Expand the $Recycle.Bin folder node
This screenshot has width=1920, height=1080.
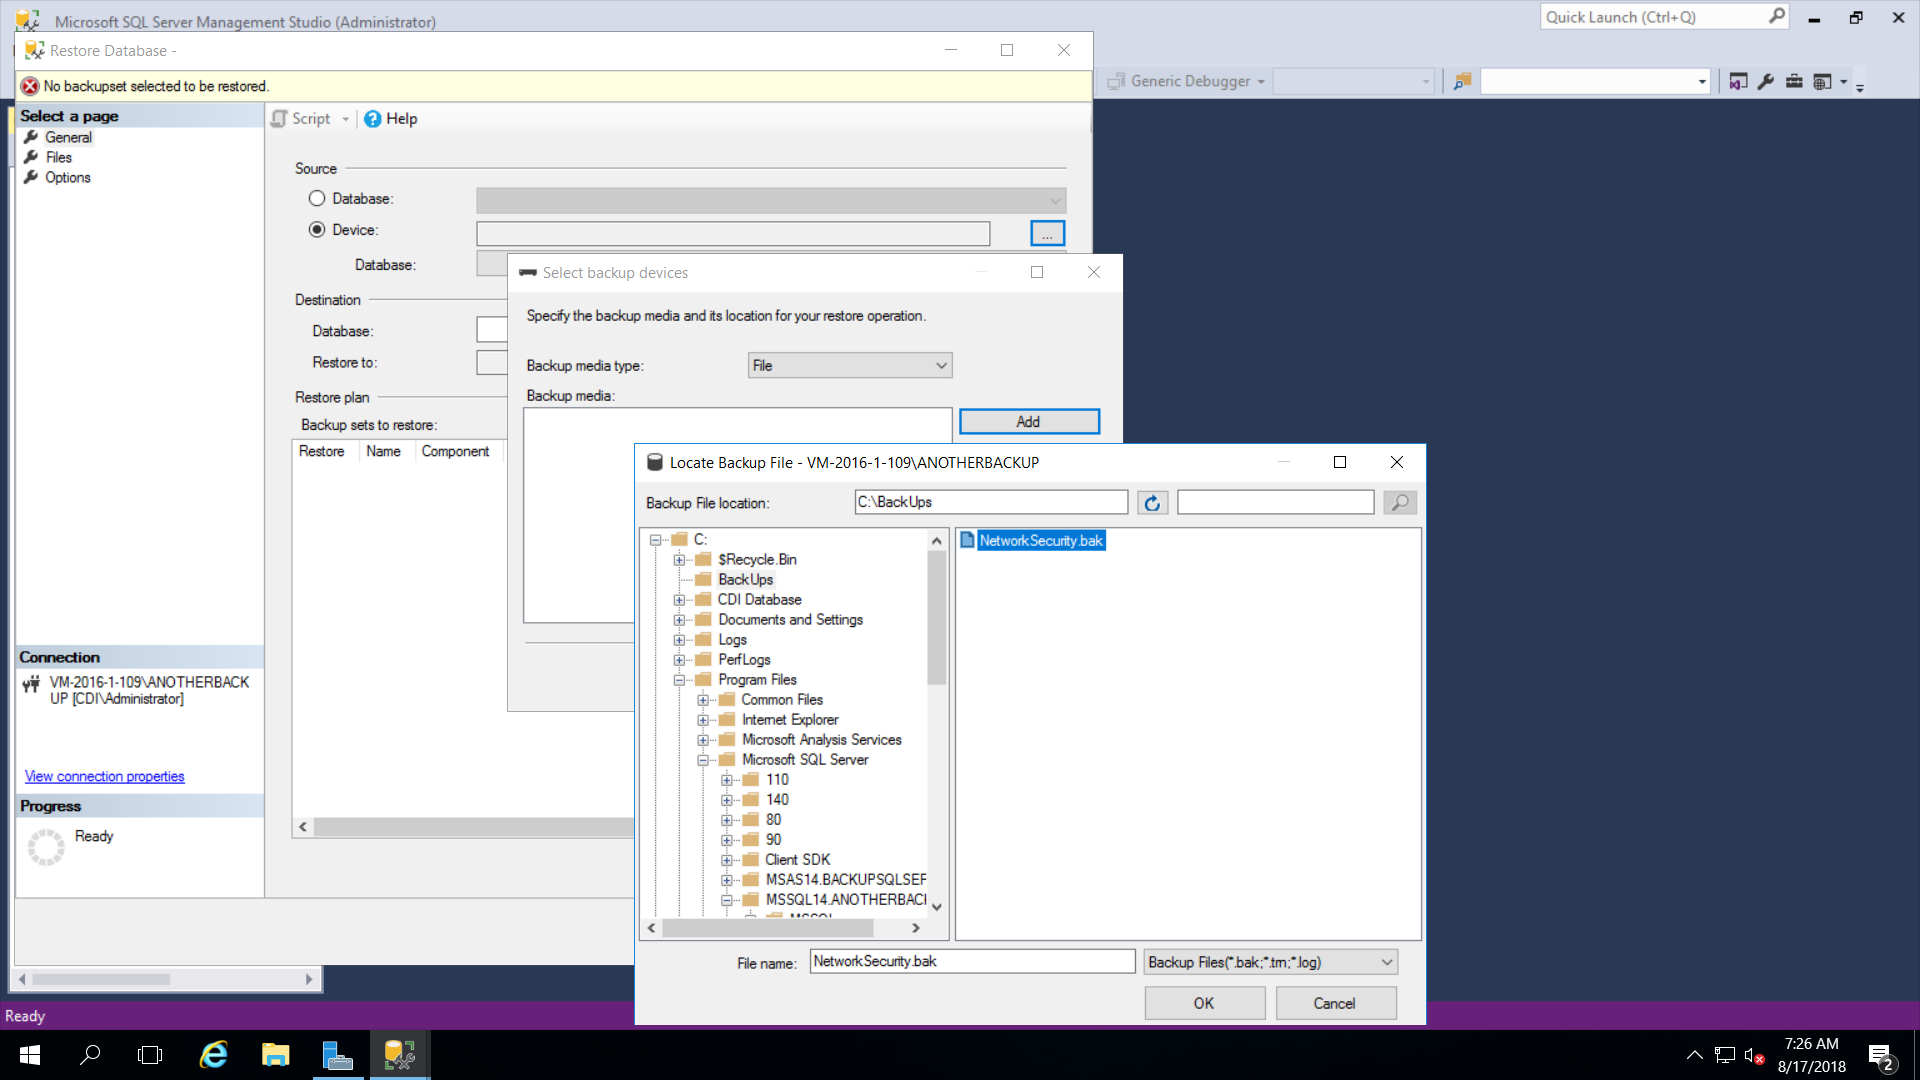pyautogui.click(x=679, y=560)
